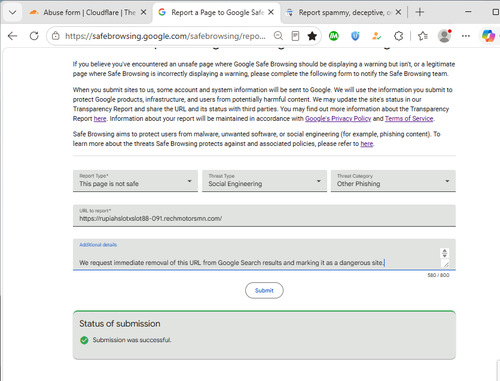Open the zoom magnifier in address bar
This screenshot has width=500, height=381.
coord(278,36)
